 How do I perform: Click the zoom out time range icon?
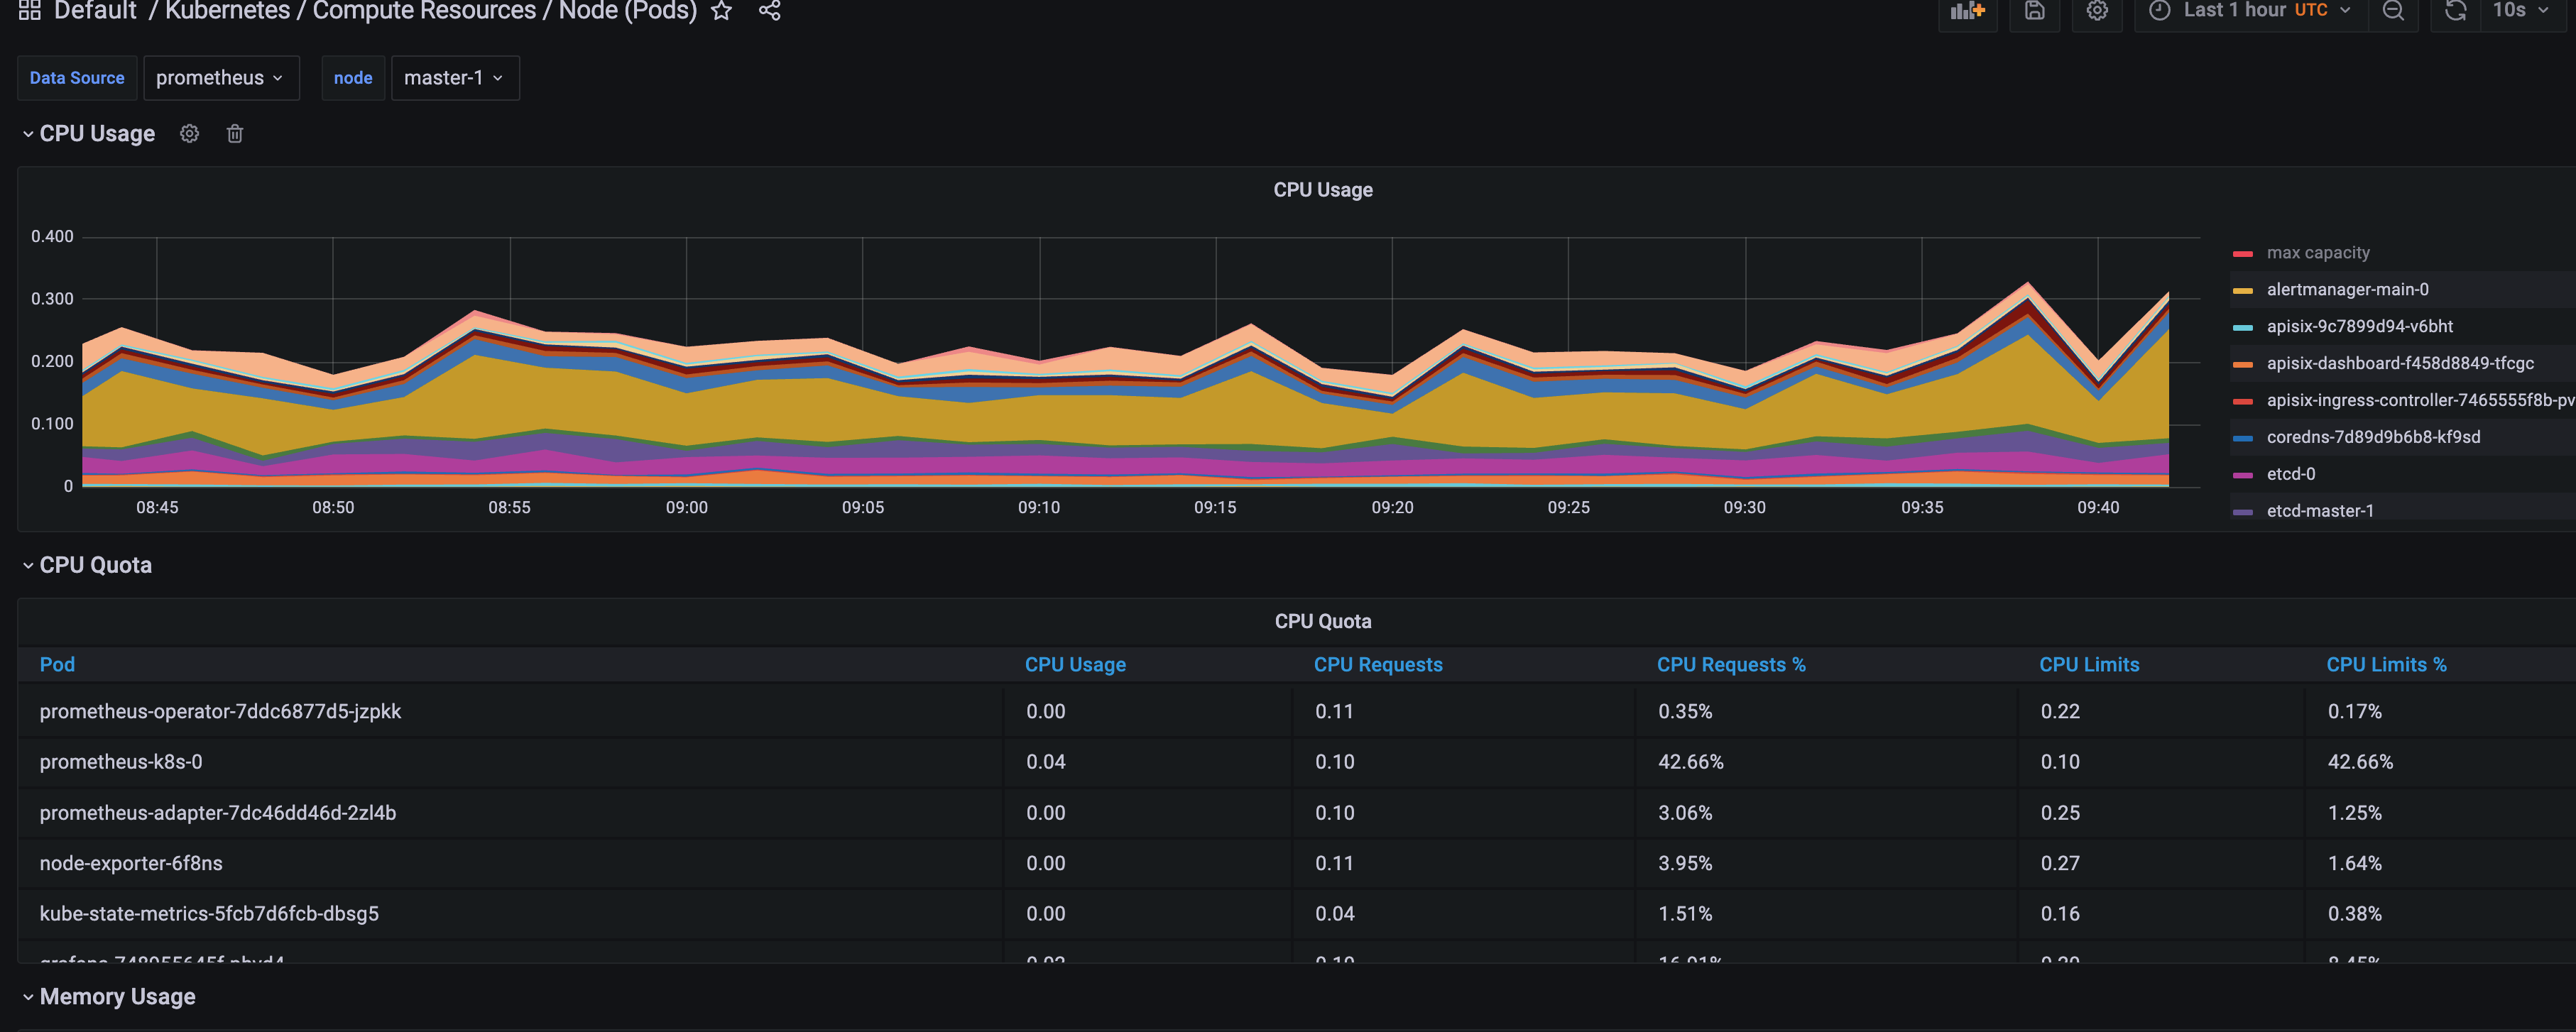(2393, 11)
